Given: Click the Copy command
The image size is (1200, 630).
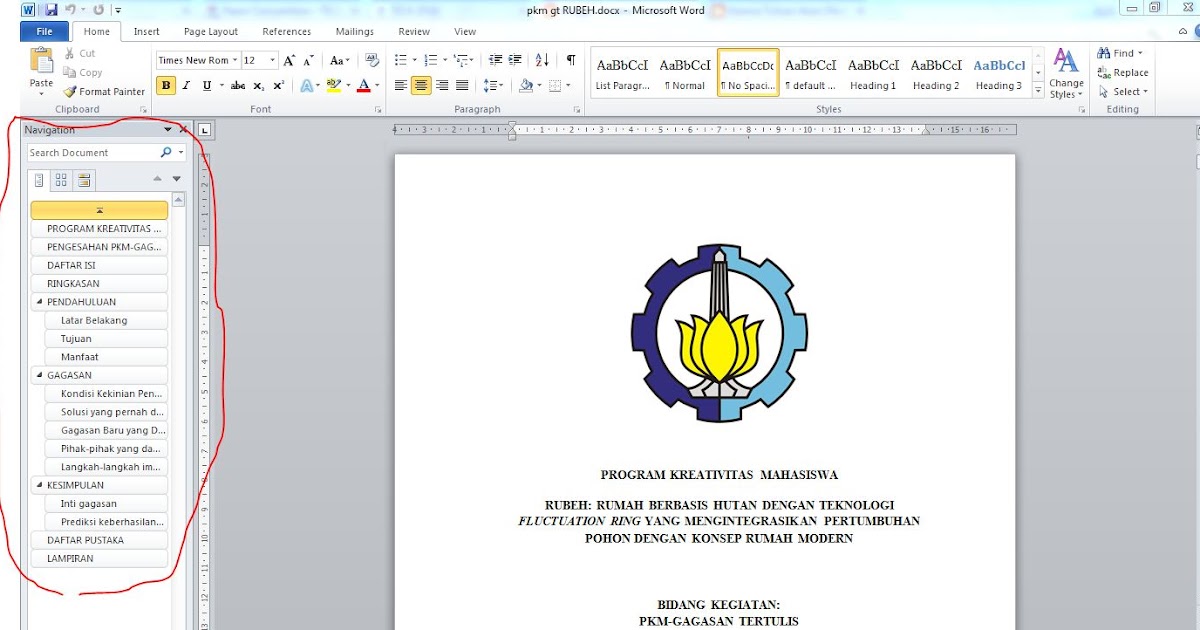Looking at the screenshot, I should (82, 72).
